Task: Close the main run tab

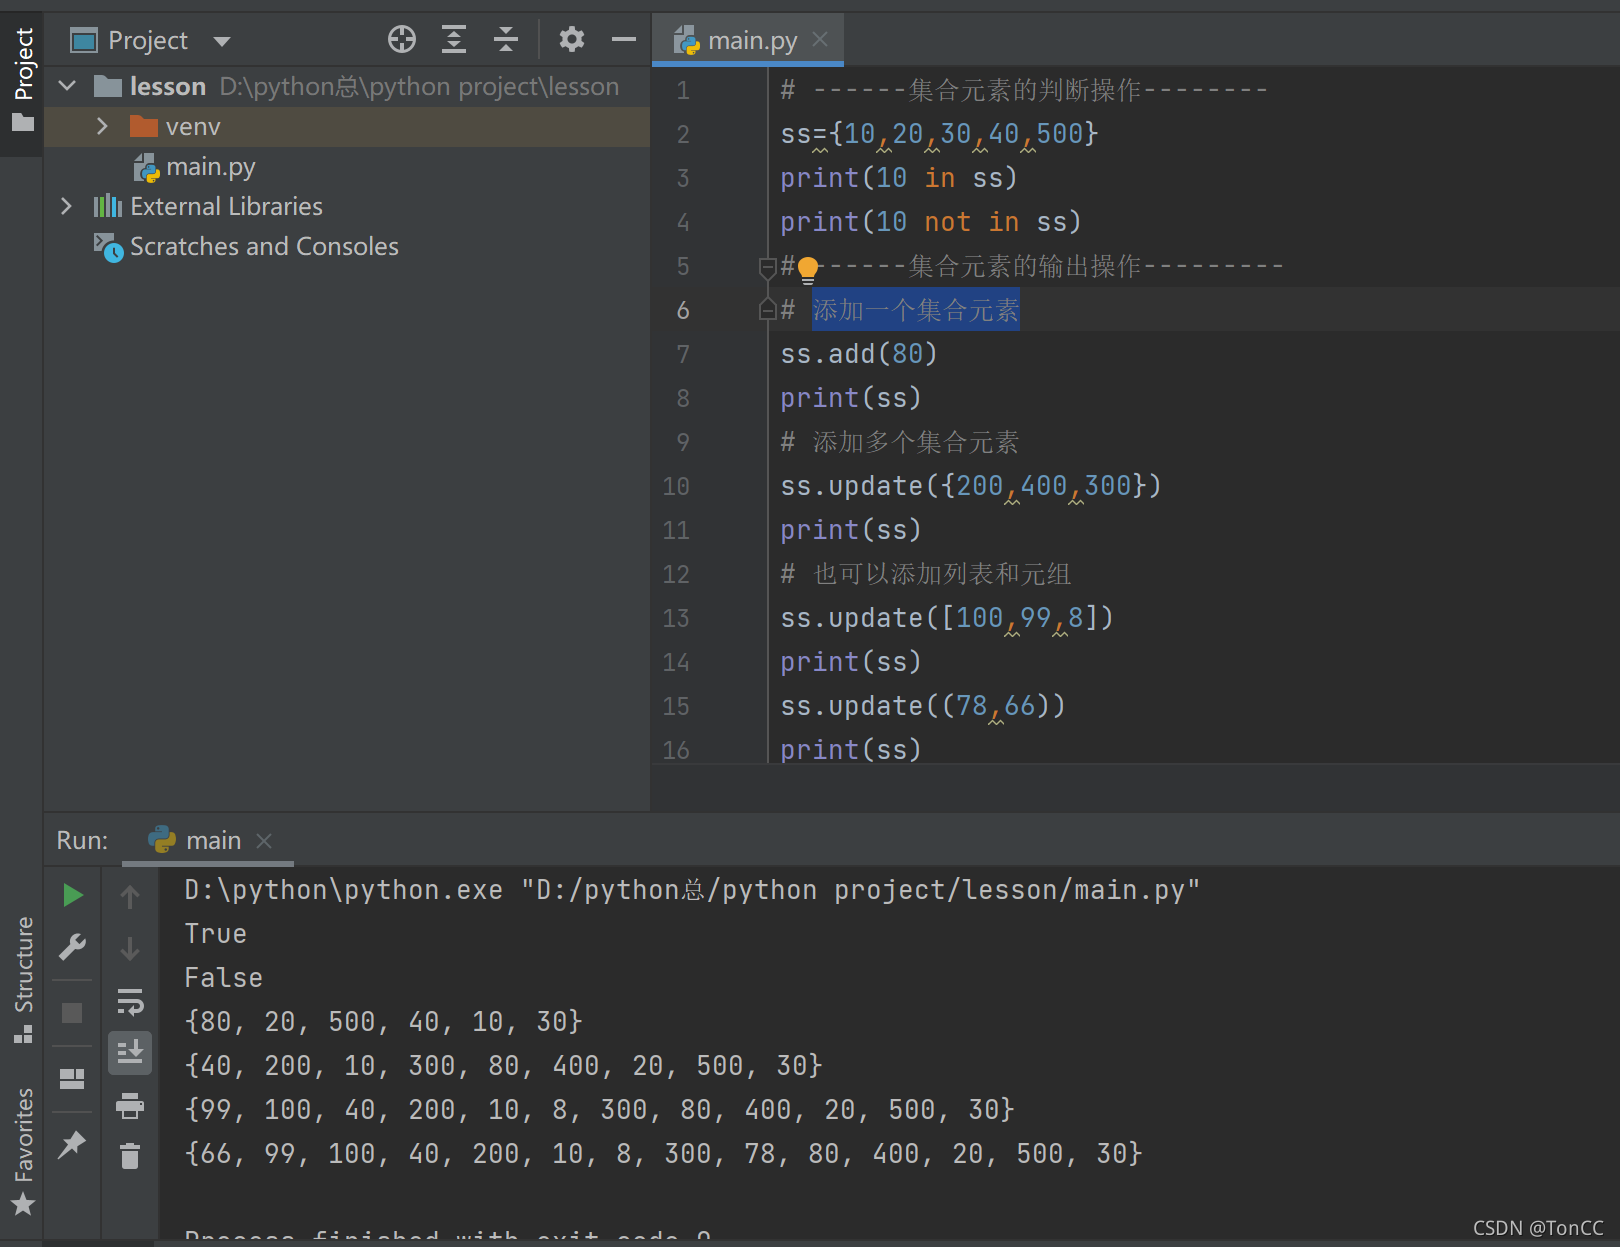Action: (x=264, y=841)
